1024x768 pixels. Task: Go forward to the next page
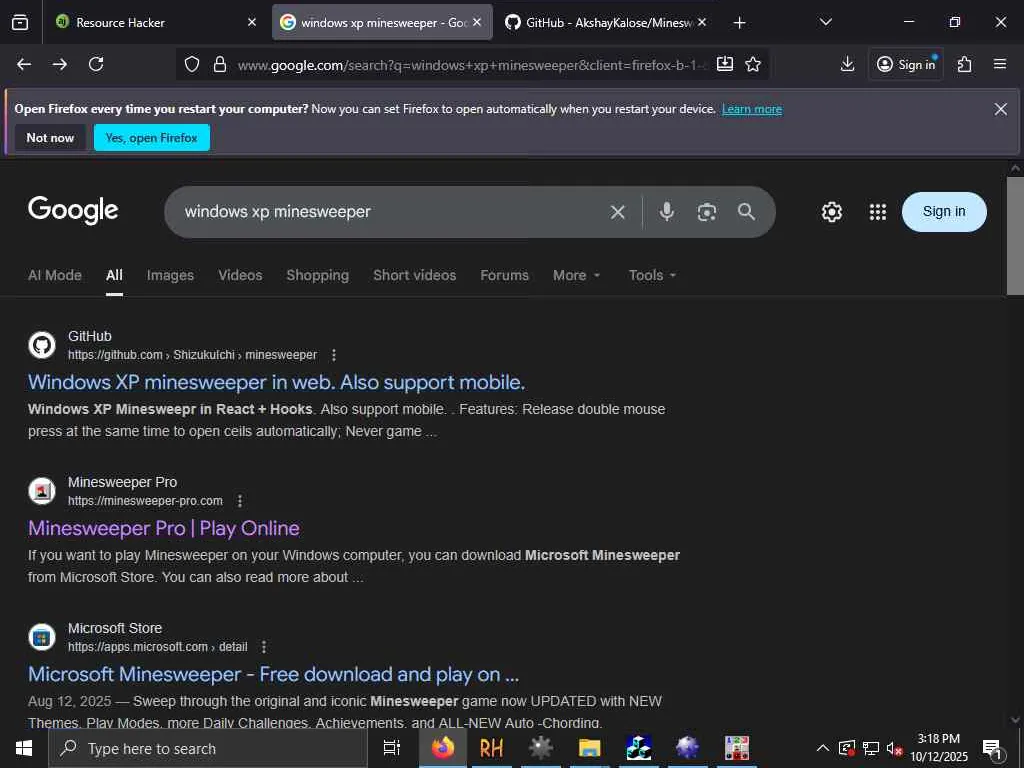59,64
